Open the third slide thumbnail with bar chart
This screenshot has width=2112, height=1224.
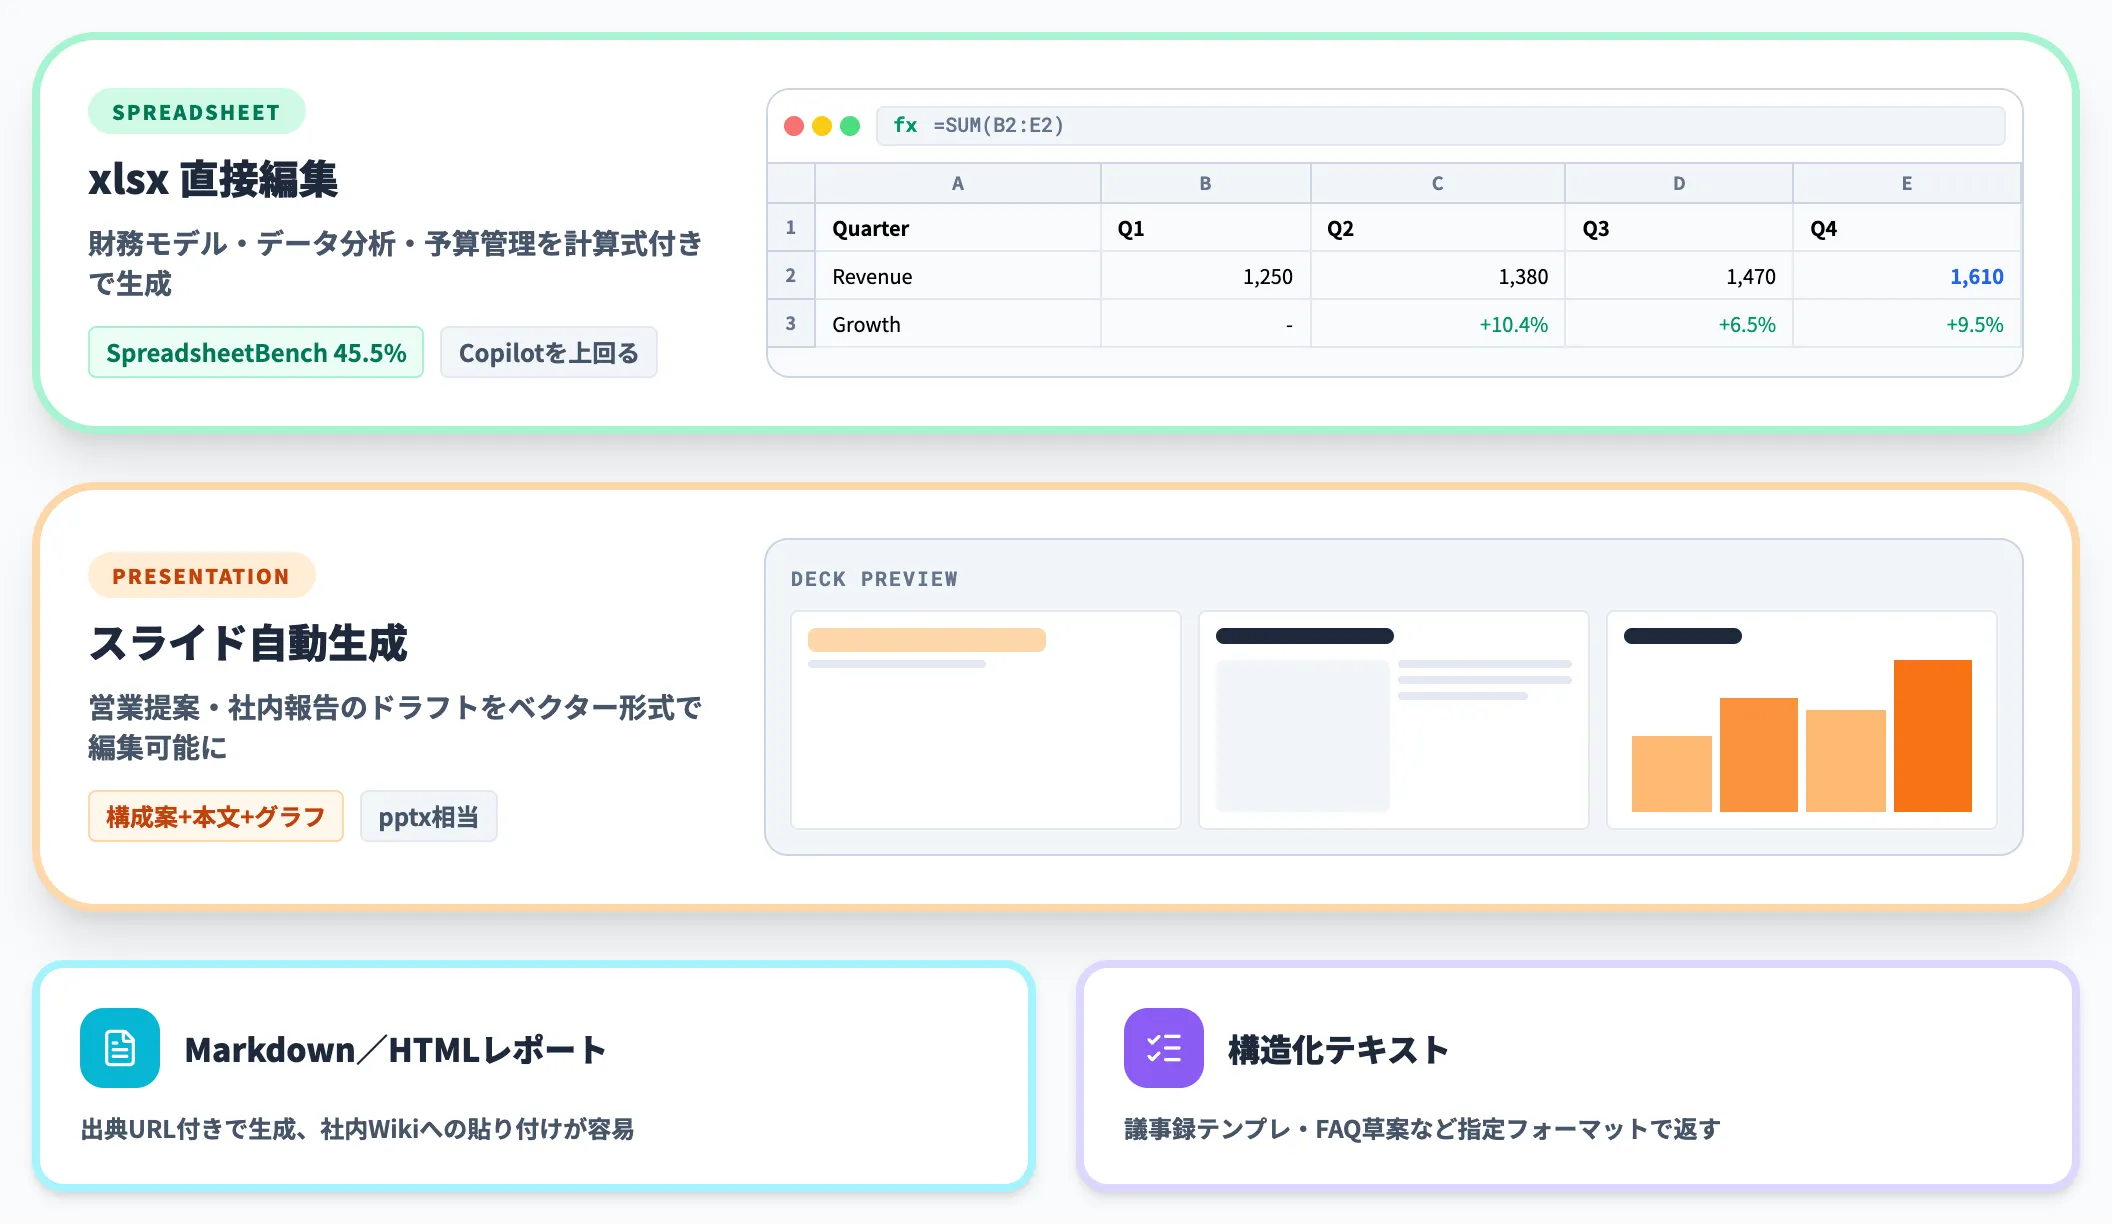(x=1802, y=720)
